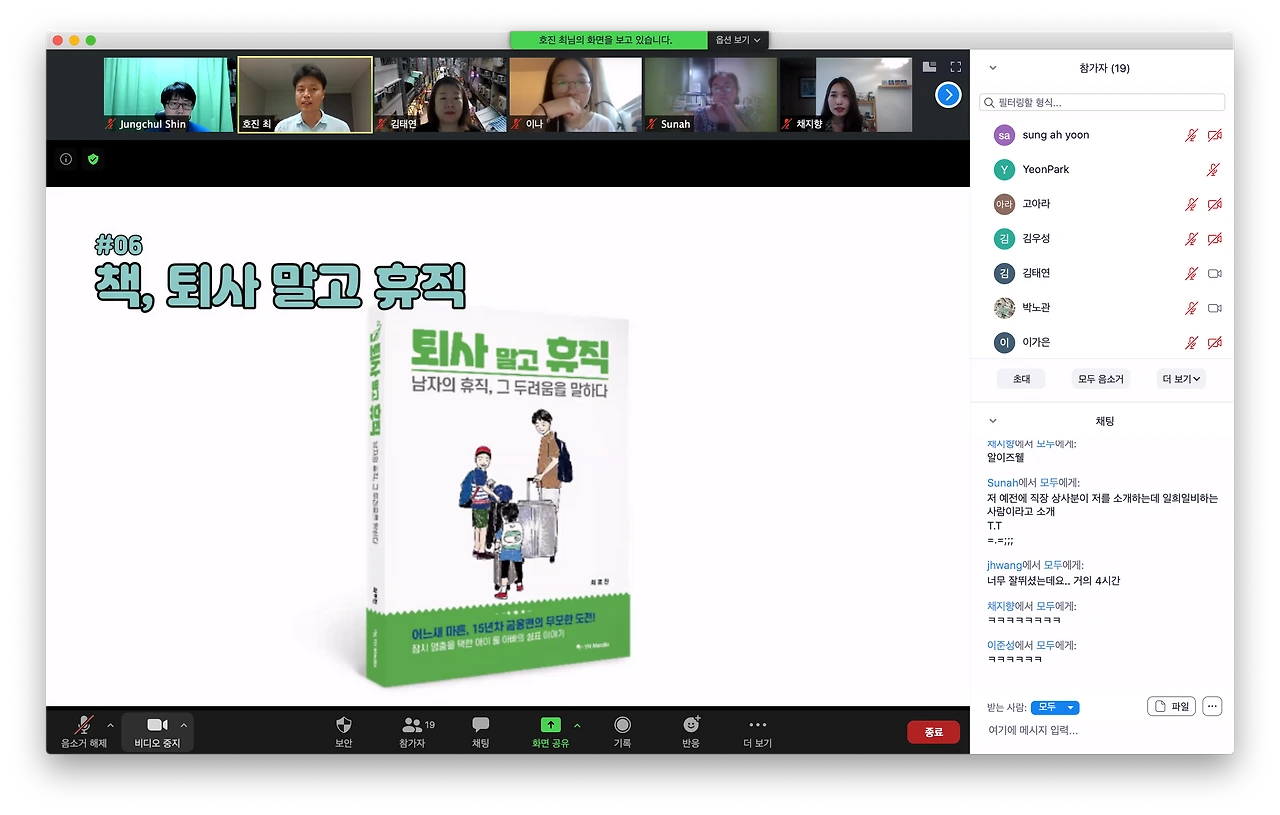Click the 참가자 toolbar icon
Image resolution: width=1280 pixels, height=815 pixels.
click(x=413, y=732)
